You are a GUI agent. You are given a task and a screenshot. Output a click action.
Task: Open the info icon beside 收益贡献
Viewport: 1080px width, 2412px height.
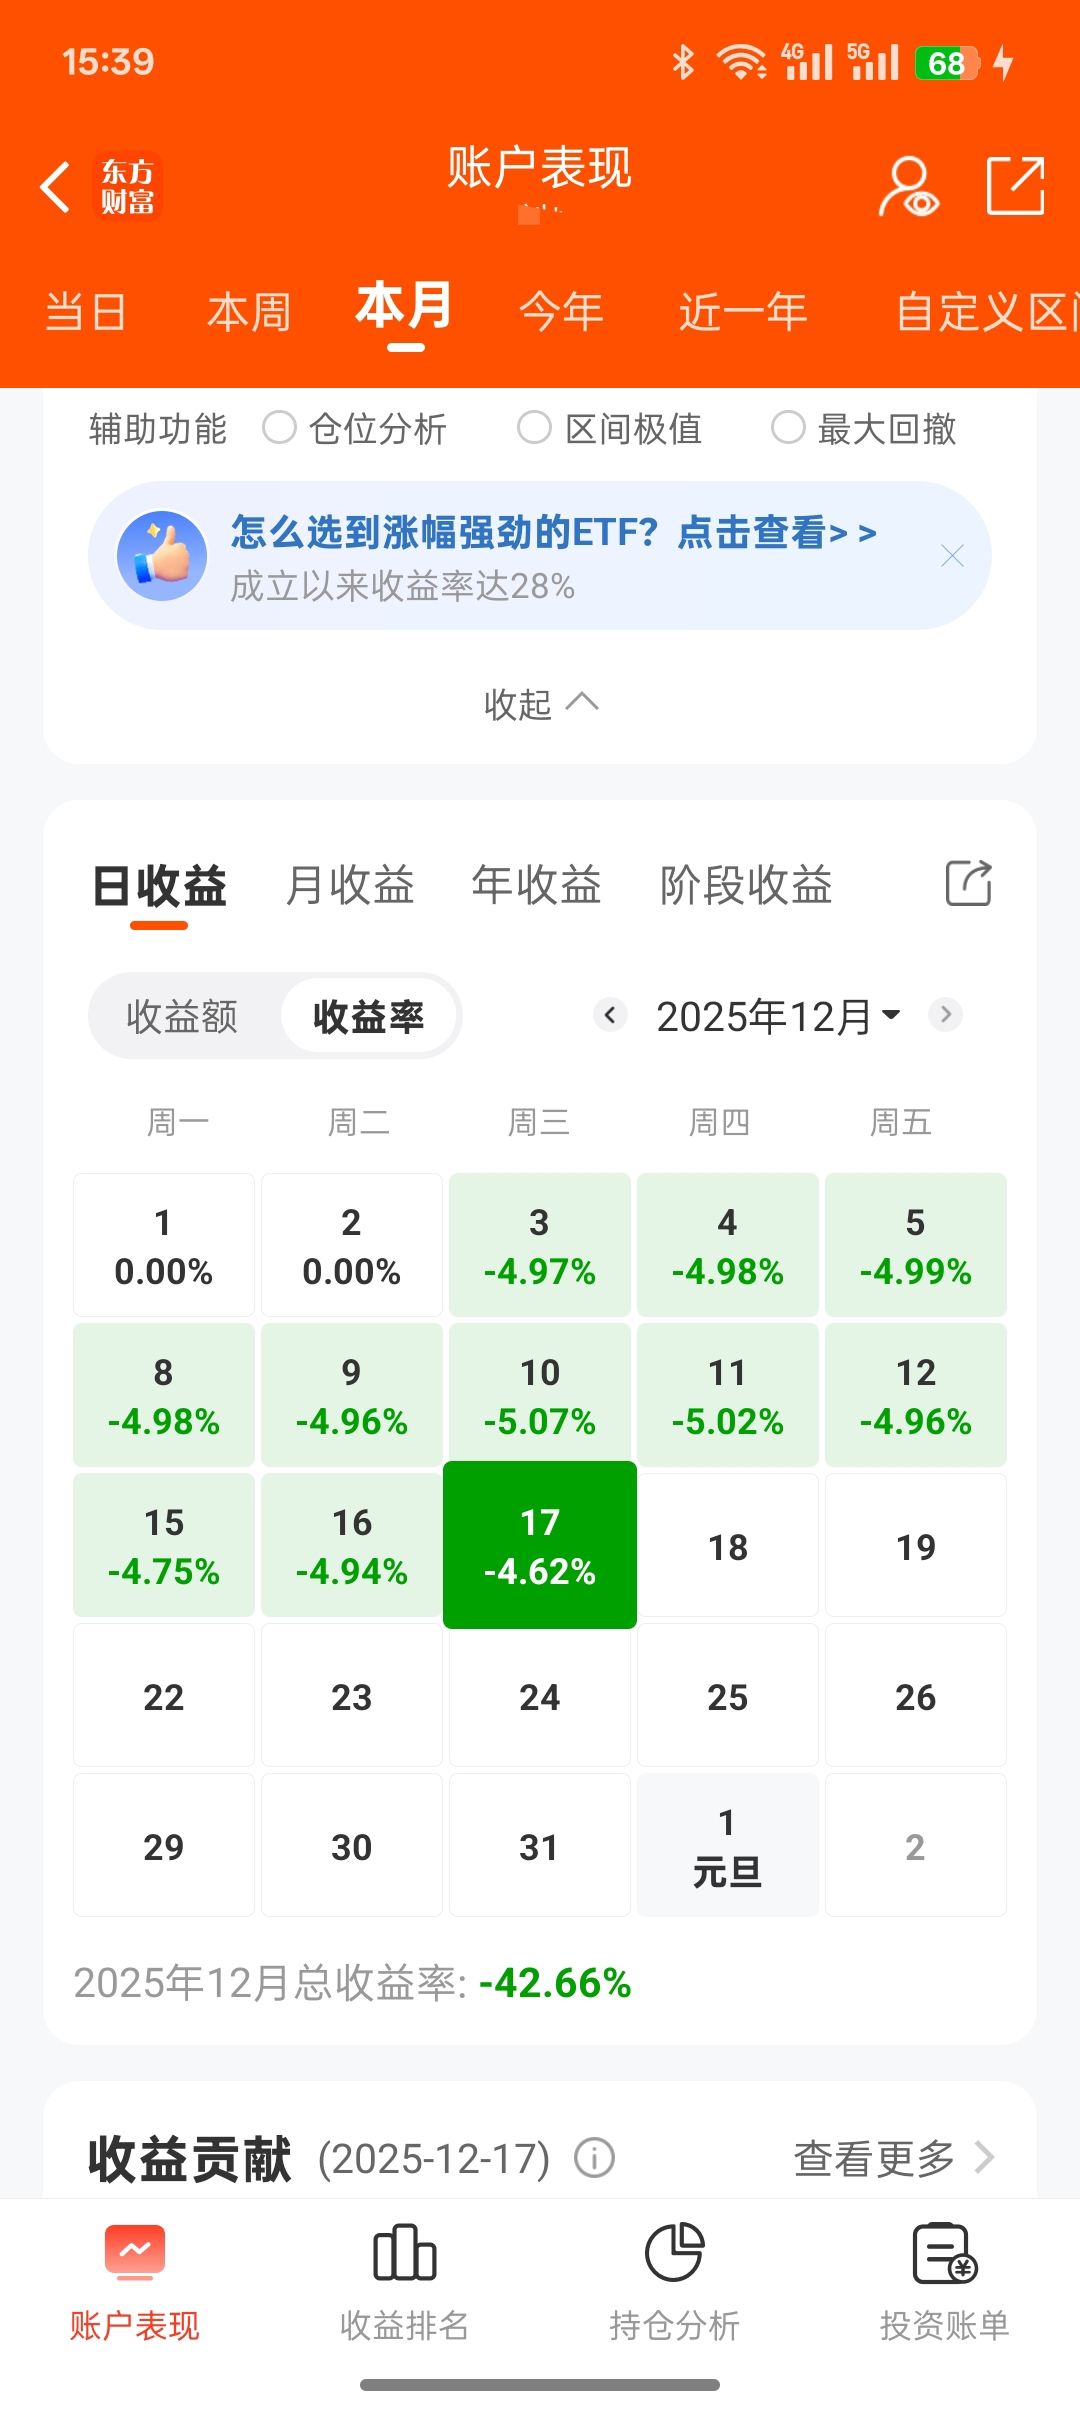594,2158
